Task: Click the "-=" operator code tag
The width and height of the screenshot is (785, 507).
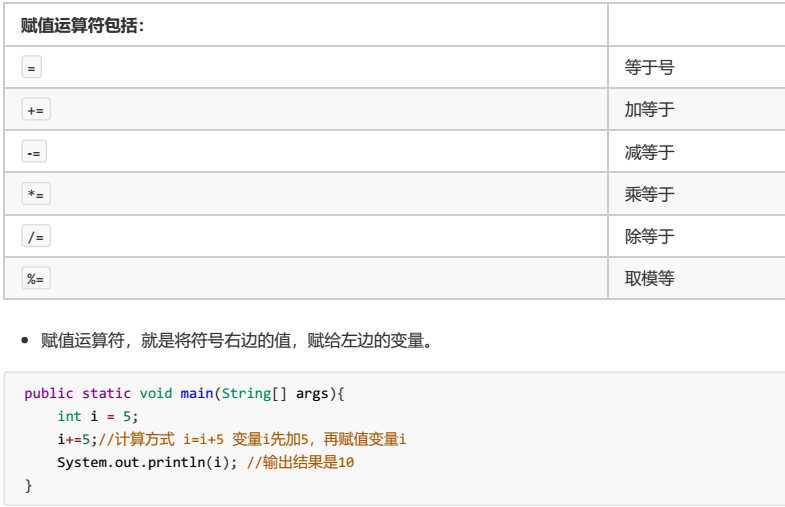Action: click(x=34, y=152)
